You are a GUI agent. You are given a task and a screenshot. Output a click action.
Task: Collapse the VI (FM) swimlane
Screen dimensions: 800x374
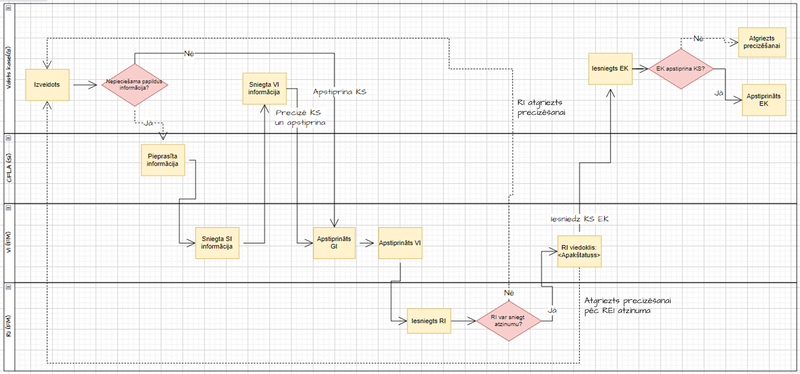(9, 207)
